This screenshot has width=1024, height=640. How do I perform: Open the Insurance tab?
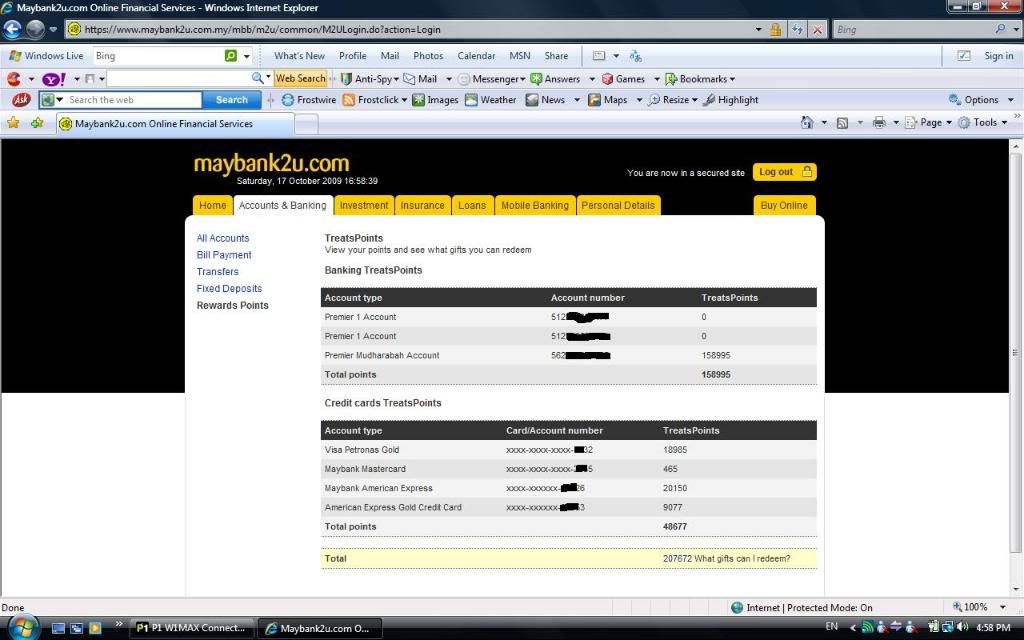(x=423, y=205)
